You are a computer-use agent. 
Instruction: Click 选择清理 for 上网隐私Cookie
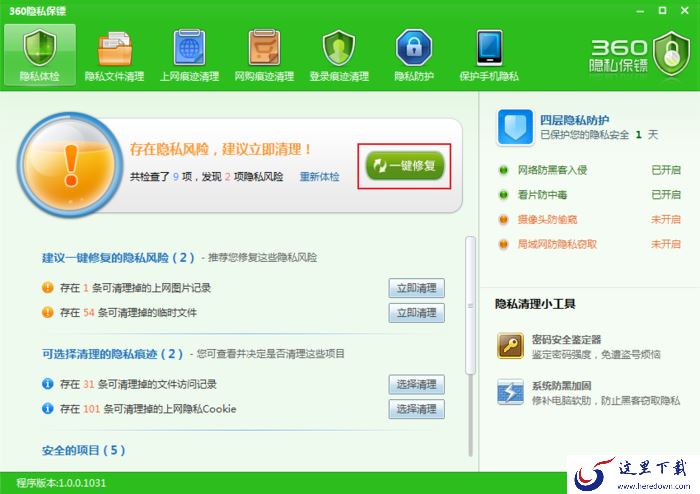[417, 409]
